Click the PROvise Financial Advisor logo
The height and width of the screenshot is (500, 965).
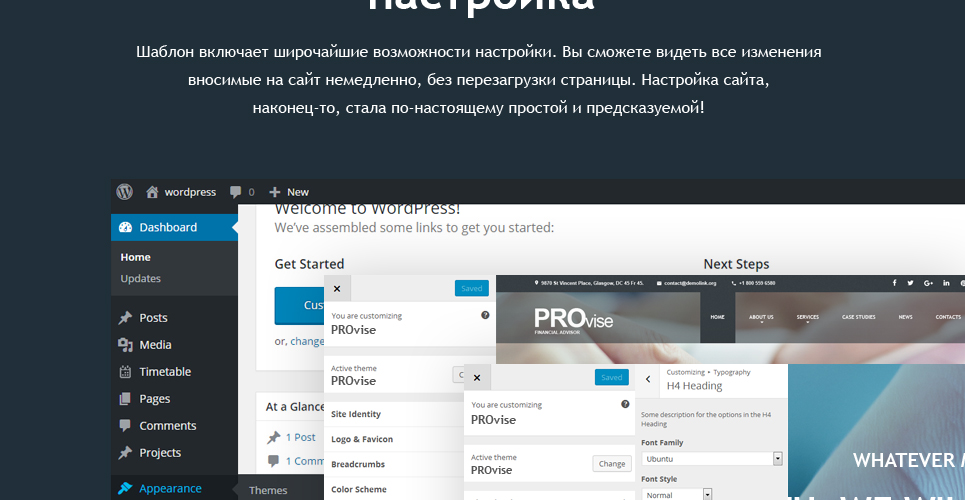coord(573,320)
